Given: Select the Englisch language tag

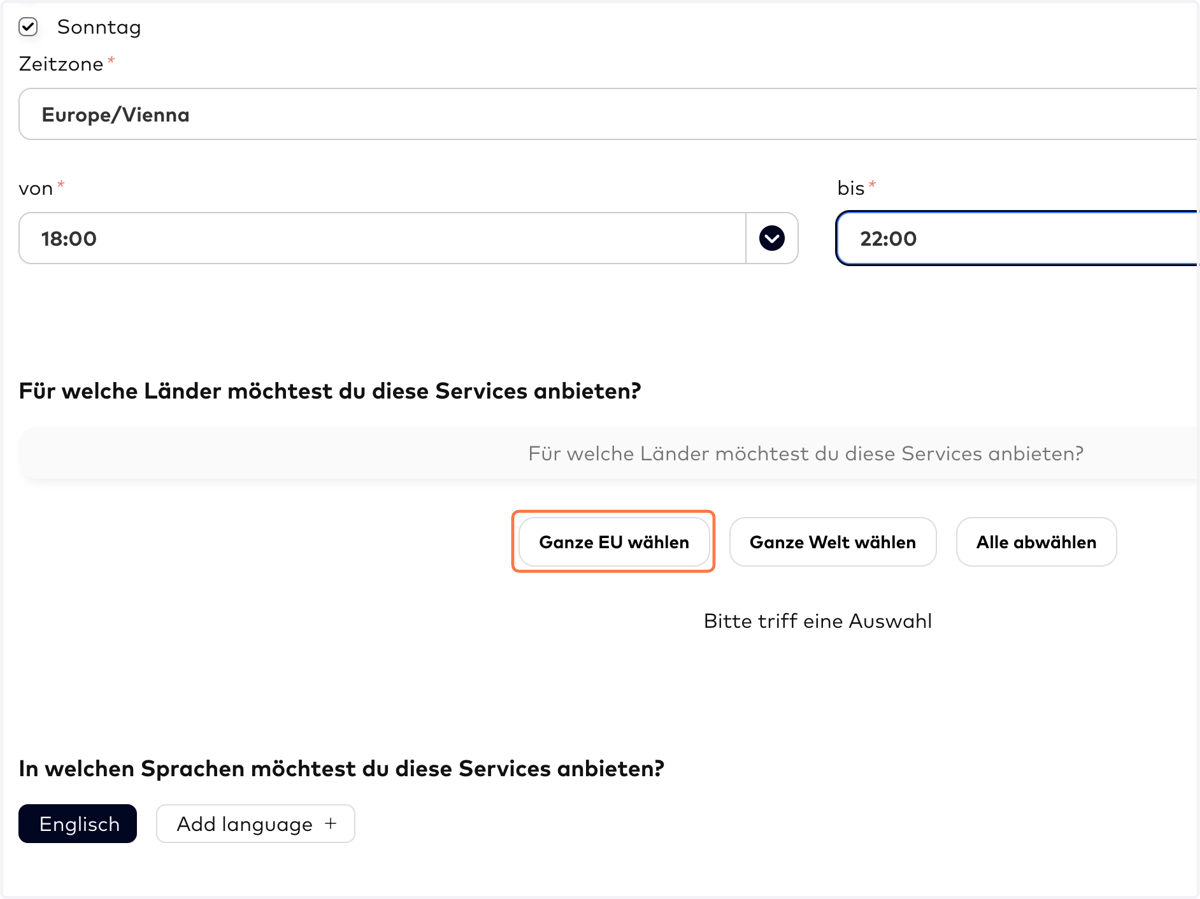Looking at the screenshot, I should (x=78, y=824).
